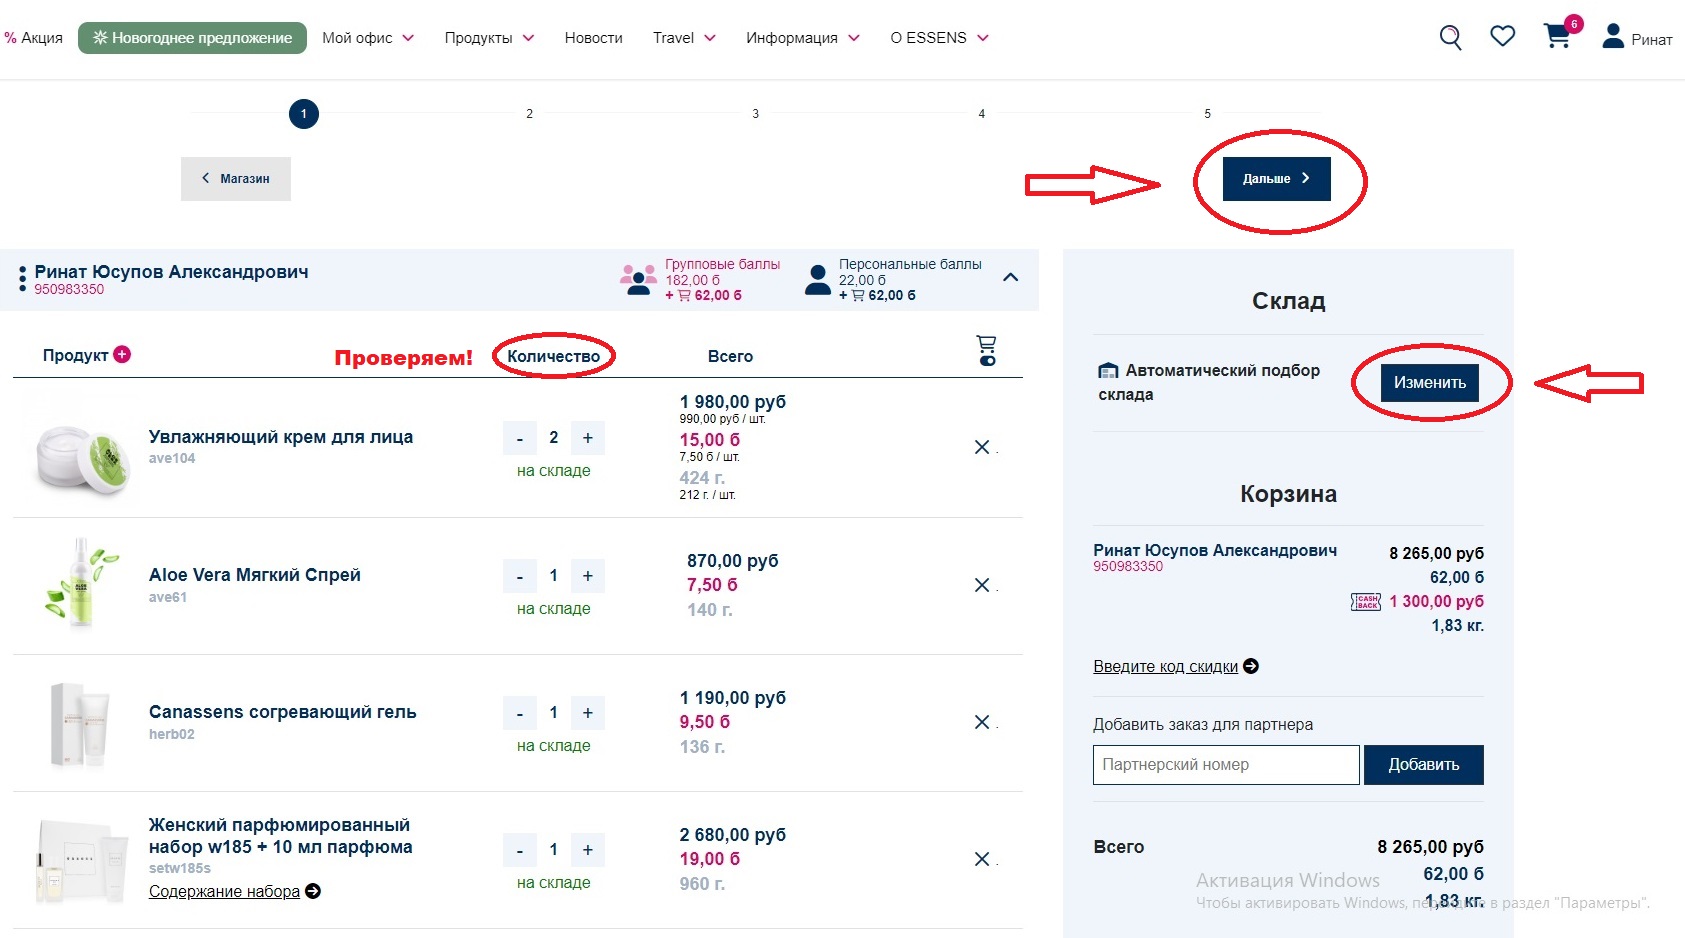The image size is (1685, 938).
Task: Open the shopping cart icon in header
Action: click(1557, 37)
